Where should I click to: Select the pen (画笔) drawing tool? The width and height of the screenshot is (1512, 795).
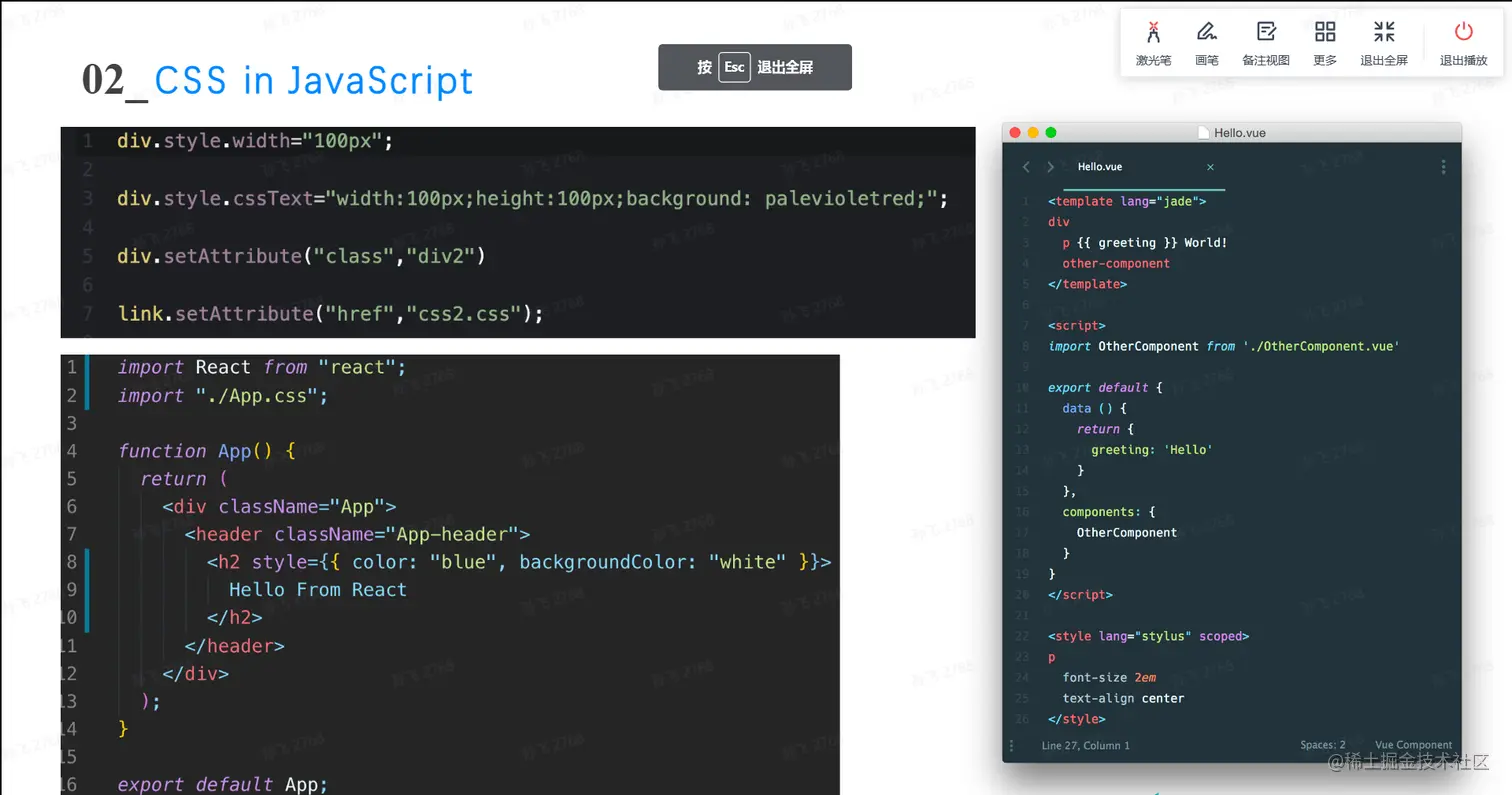pyautogui.click(x=1207, y=43)
